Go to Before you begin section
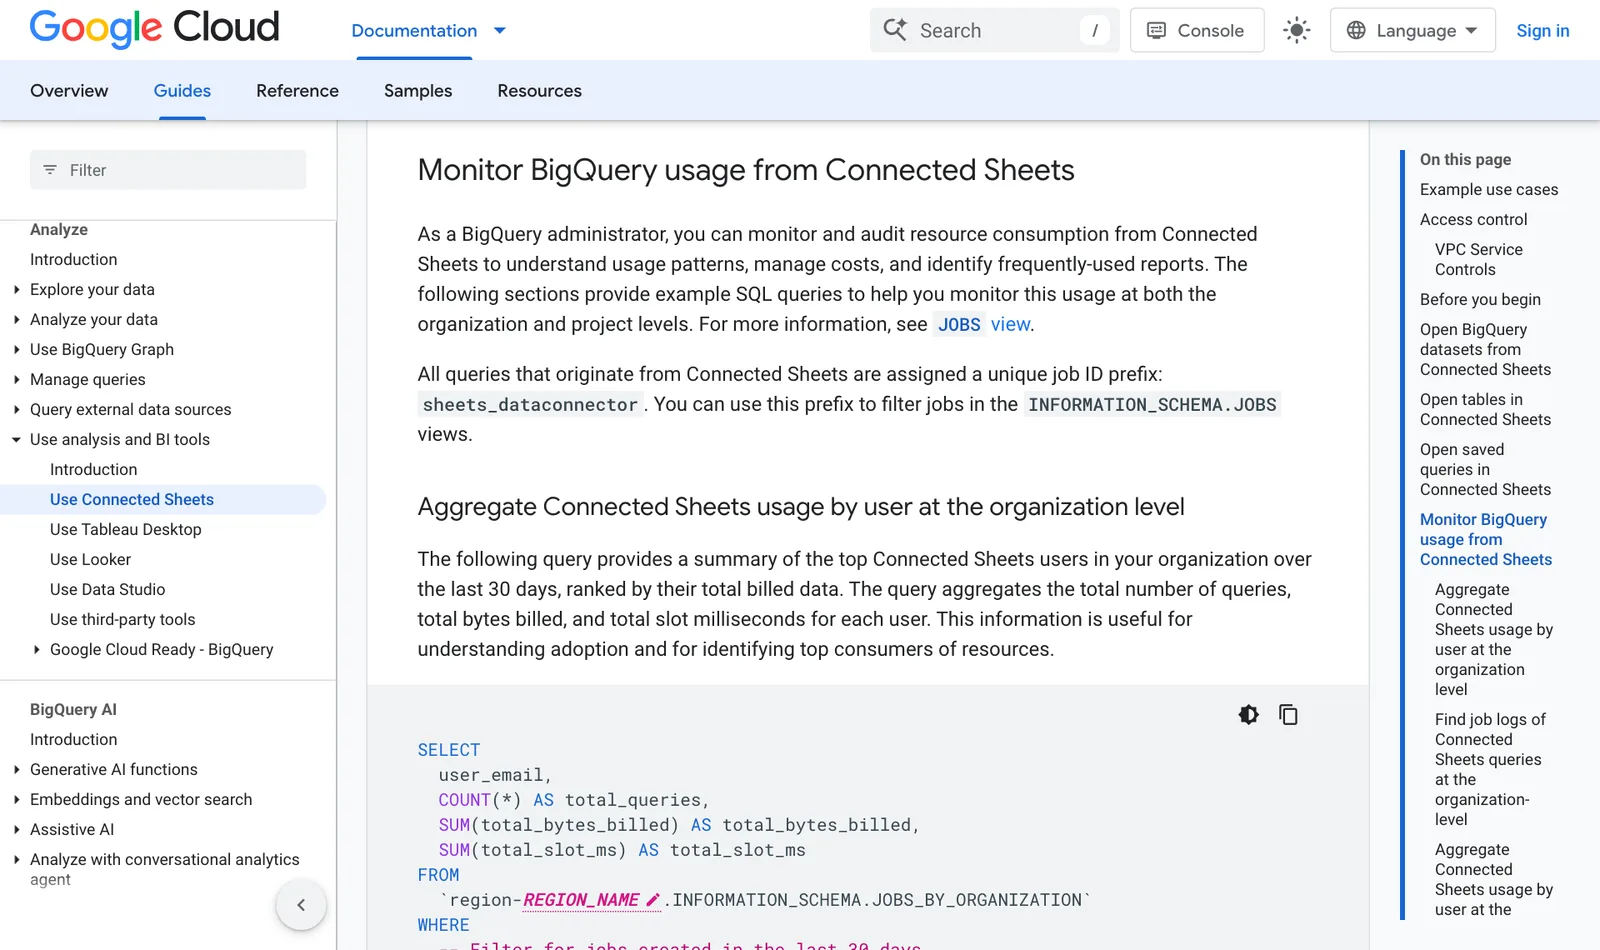Screen dimensions: 1600x950 click(x=1480, y=300)
